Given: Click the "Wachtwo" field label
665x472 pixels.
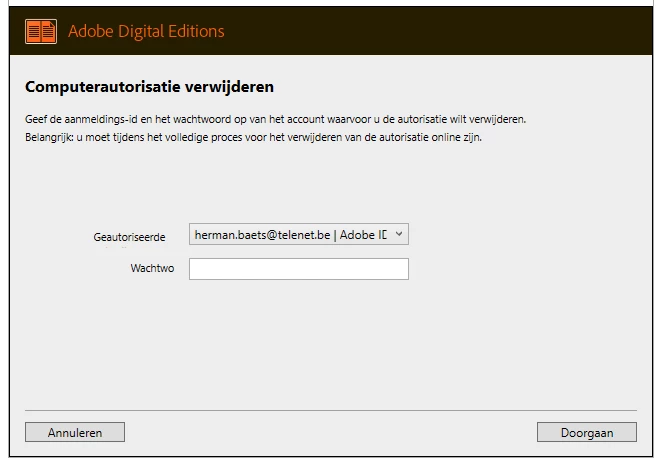Looking at the screenshot, I should tap(152, 268).
